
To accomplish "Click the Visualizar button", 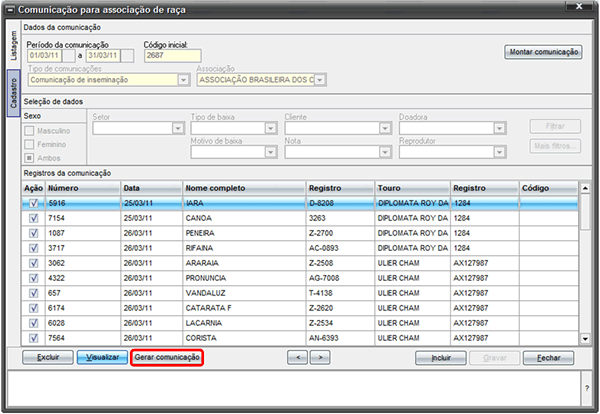I will click(103, 357).
